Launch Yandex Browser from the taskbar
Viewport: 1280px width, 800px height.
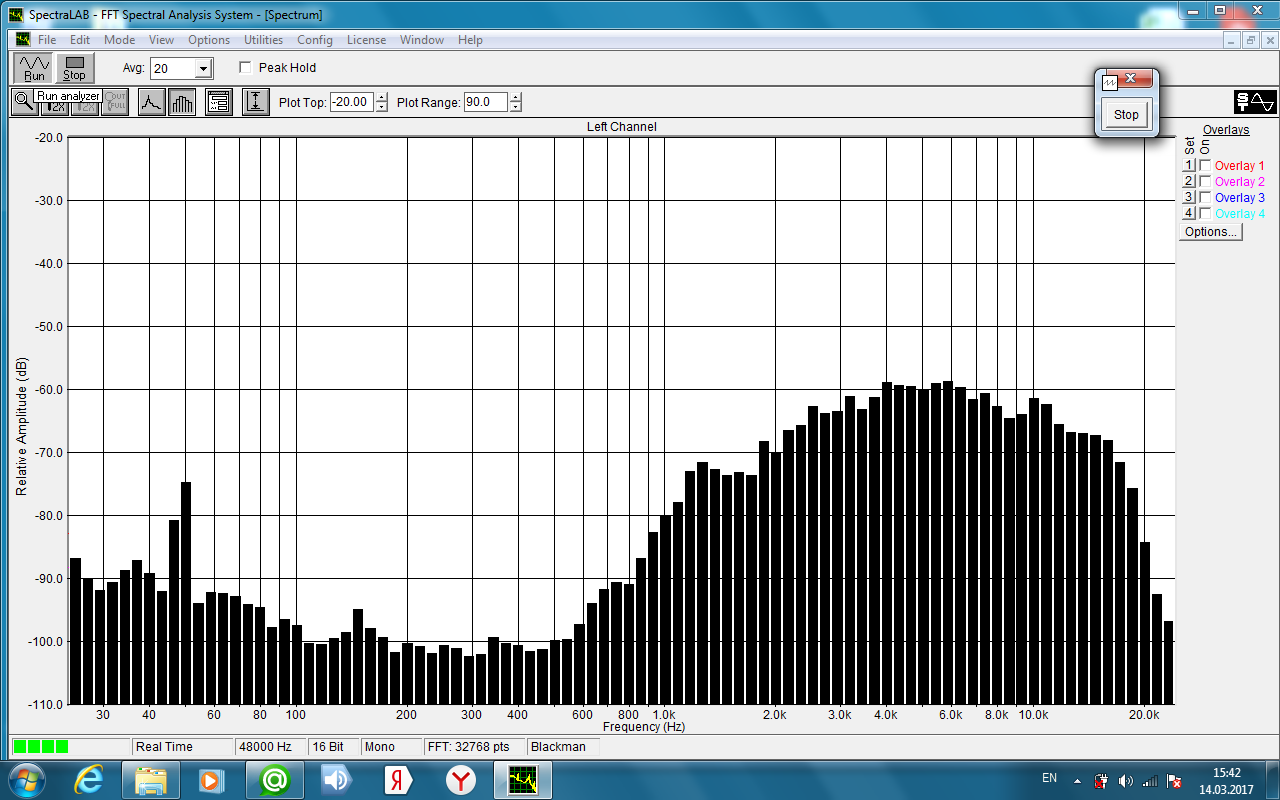coord(460,780)
